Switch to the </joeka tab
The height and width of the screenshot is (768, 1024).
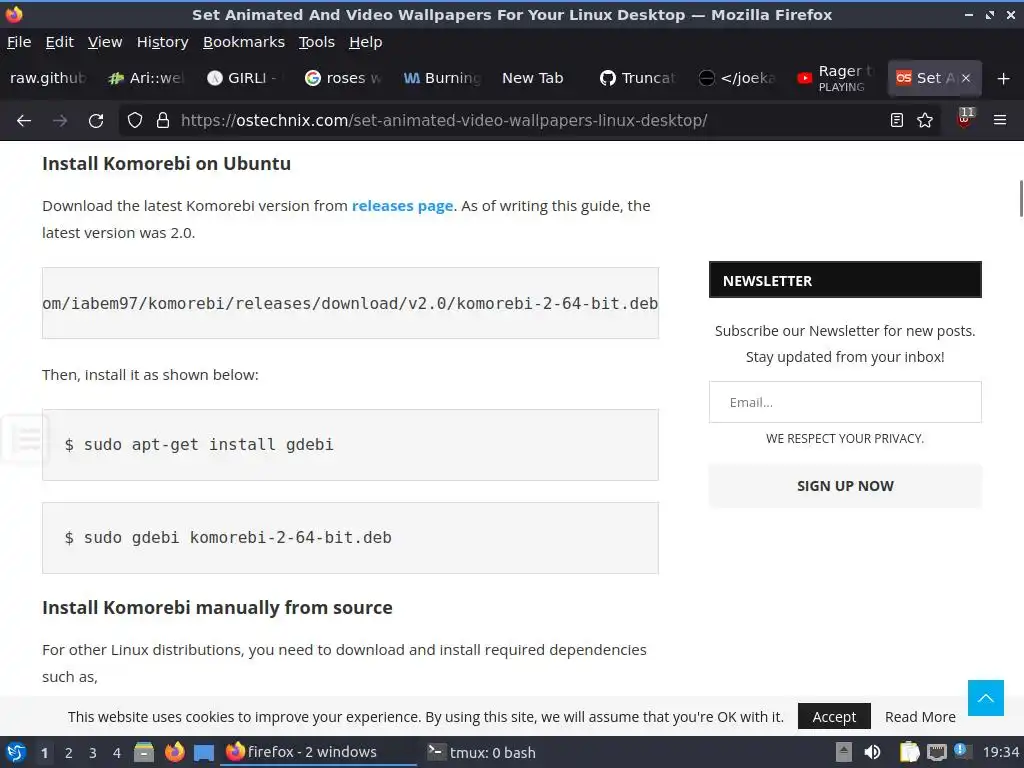(x=738, y=78)
